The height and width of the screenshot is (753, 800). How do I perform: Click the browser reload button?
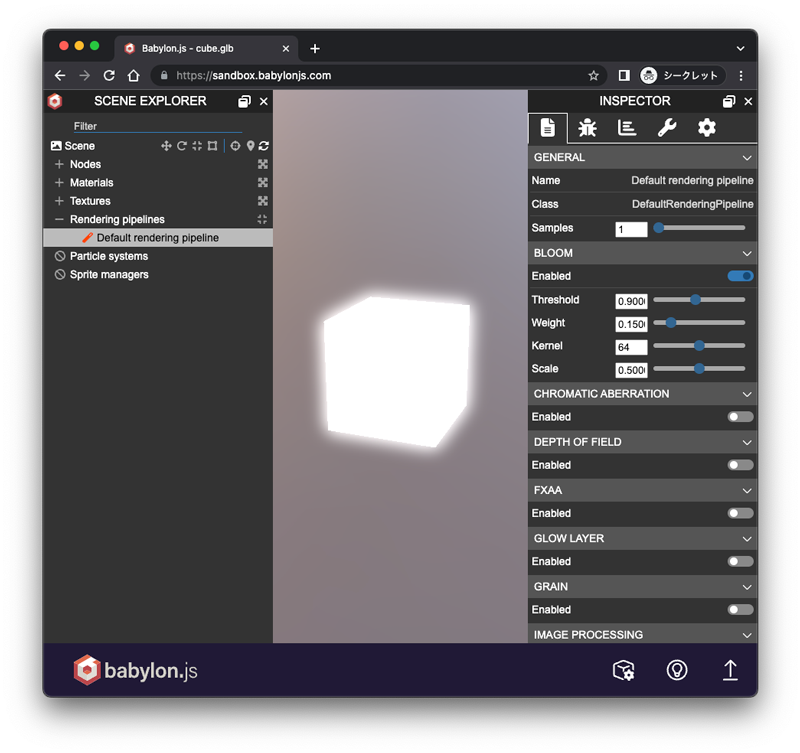click(109, 76)
